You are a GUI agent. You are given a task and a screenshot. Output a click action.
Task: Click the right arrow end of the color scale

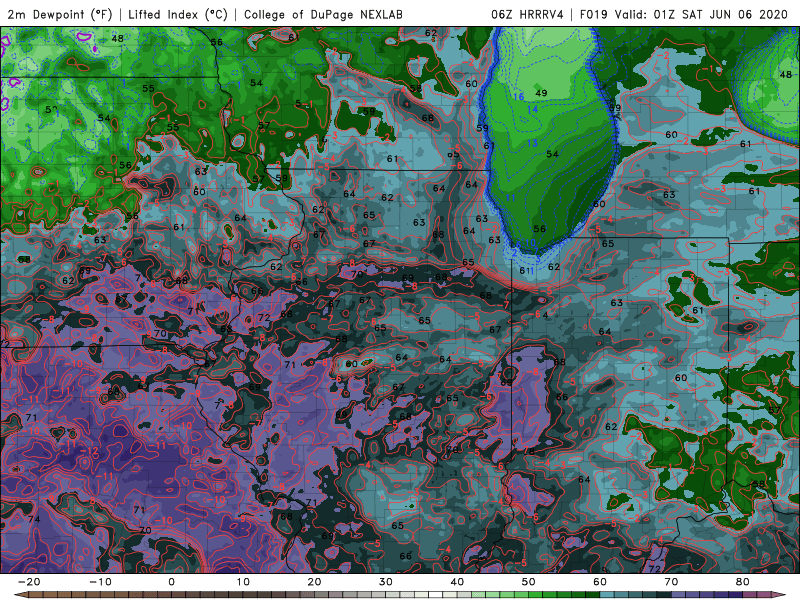(x=781, y=595)
